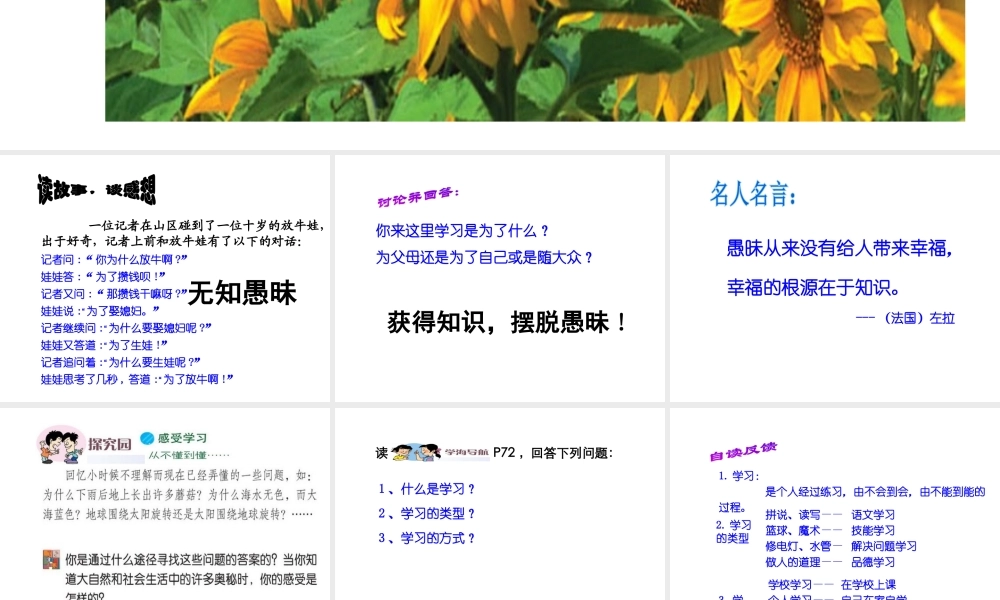The image size is (1000, 600).
Task: Click the row 学校学习—— 在学校上课
Action: click(x=832, y=585)
